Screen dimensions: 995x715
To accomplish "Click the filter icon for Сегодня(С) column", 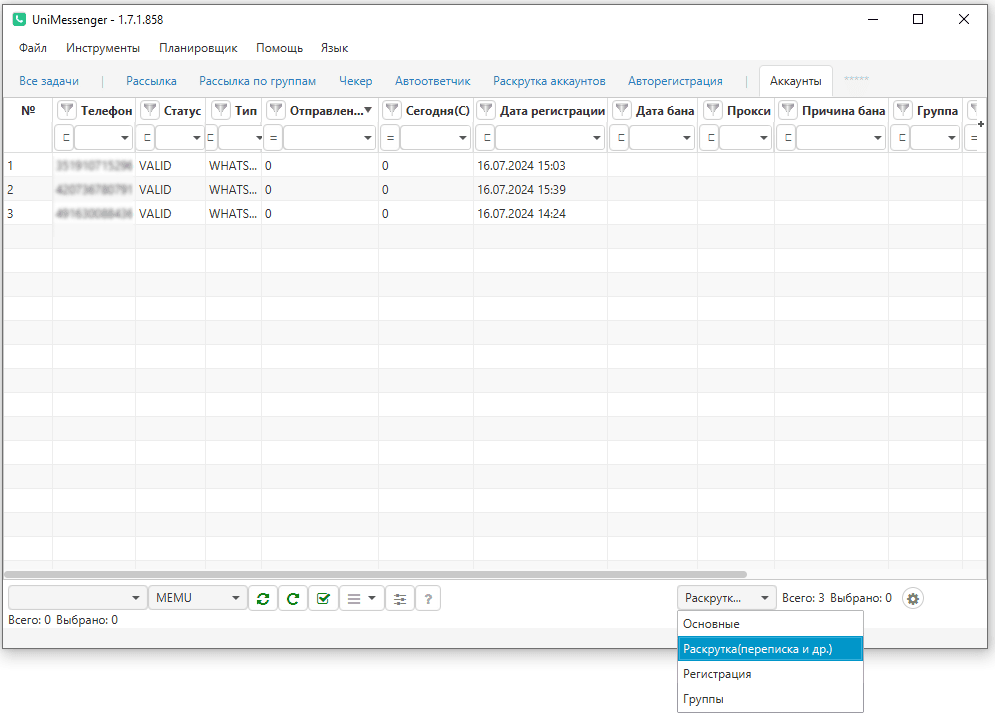I will point(392,110).
